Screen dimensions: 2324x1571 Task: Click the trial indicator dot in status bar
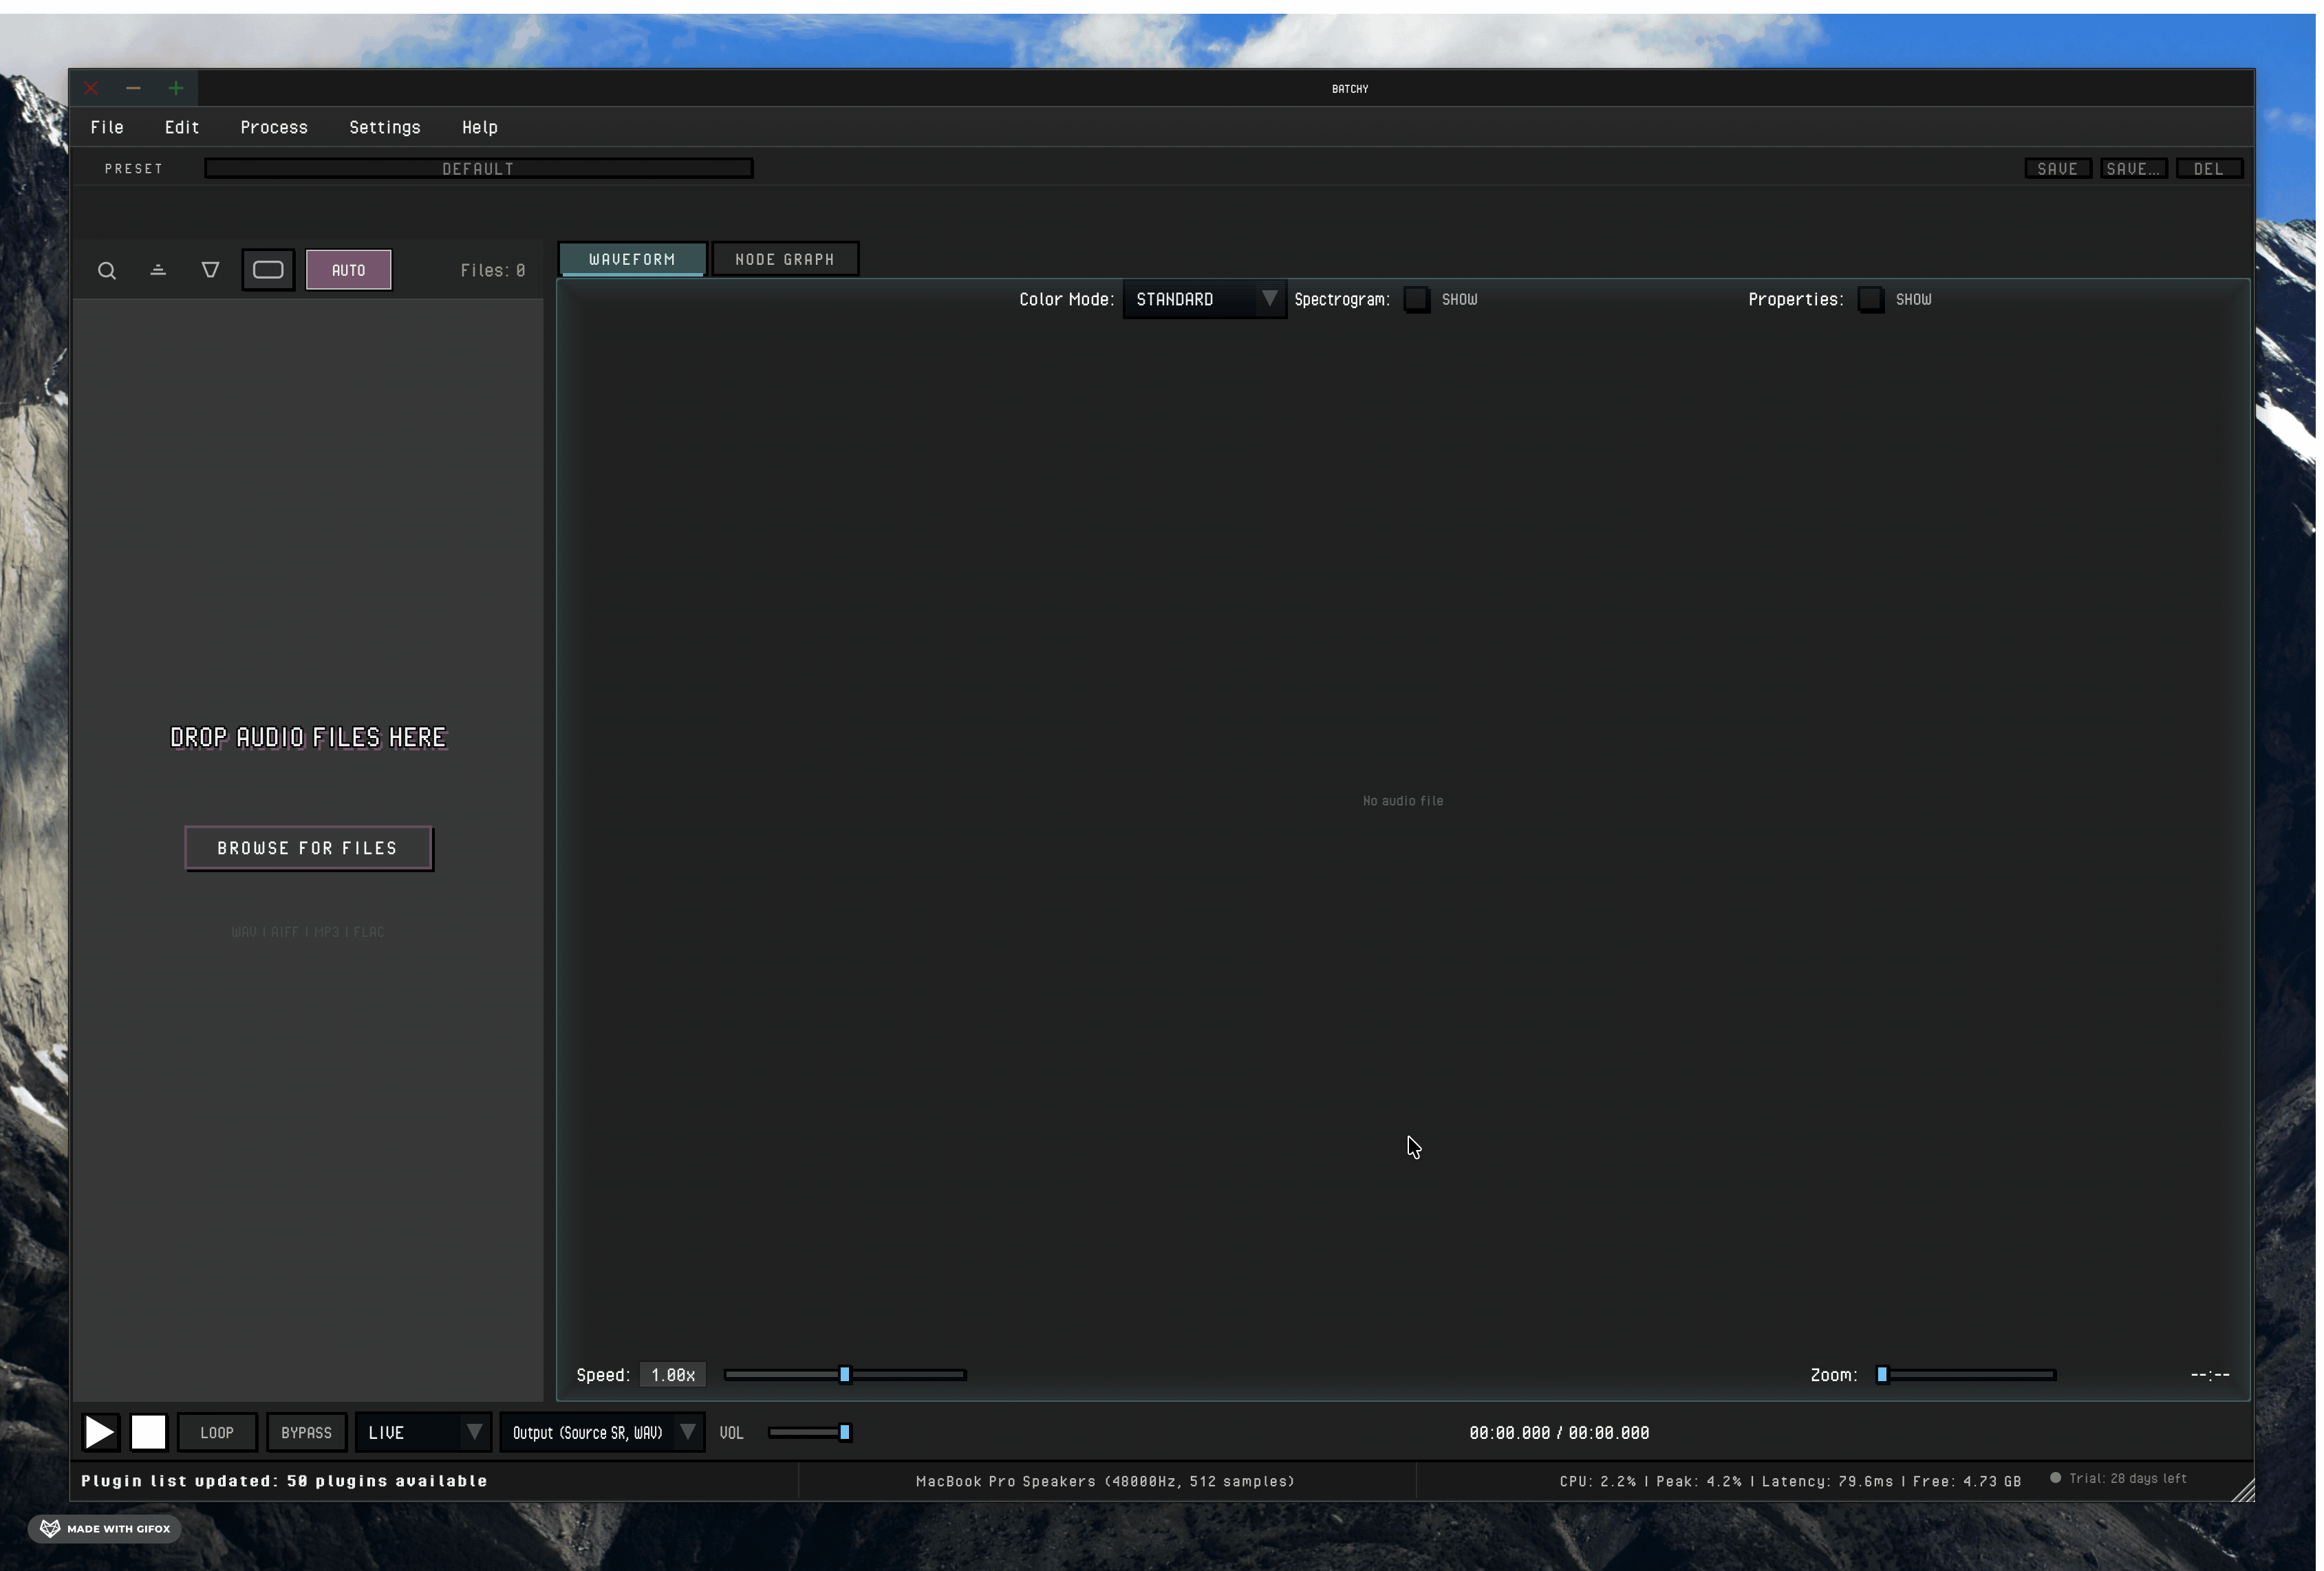click(x=2055, y=1478)
